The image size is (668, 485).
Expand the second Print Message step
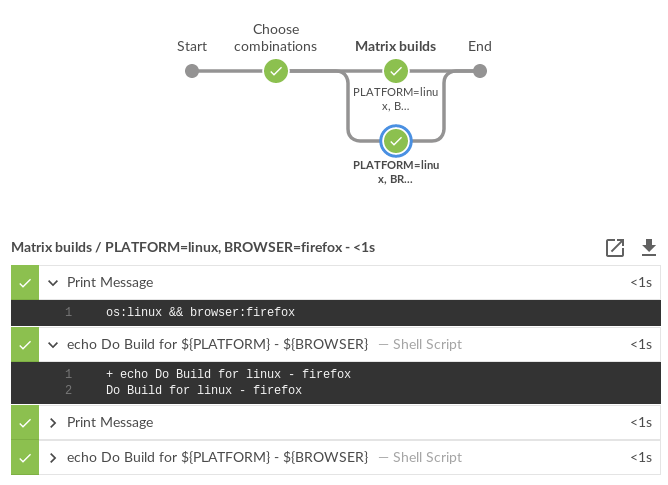tap(53, 423)
